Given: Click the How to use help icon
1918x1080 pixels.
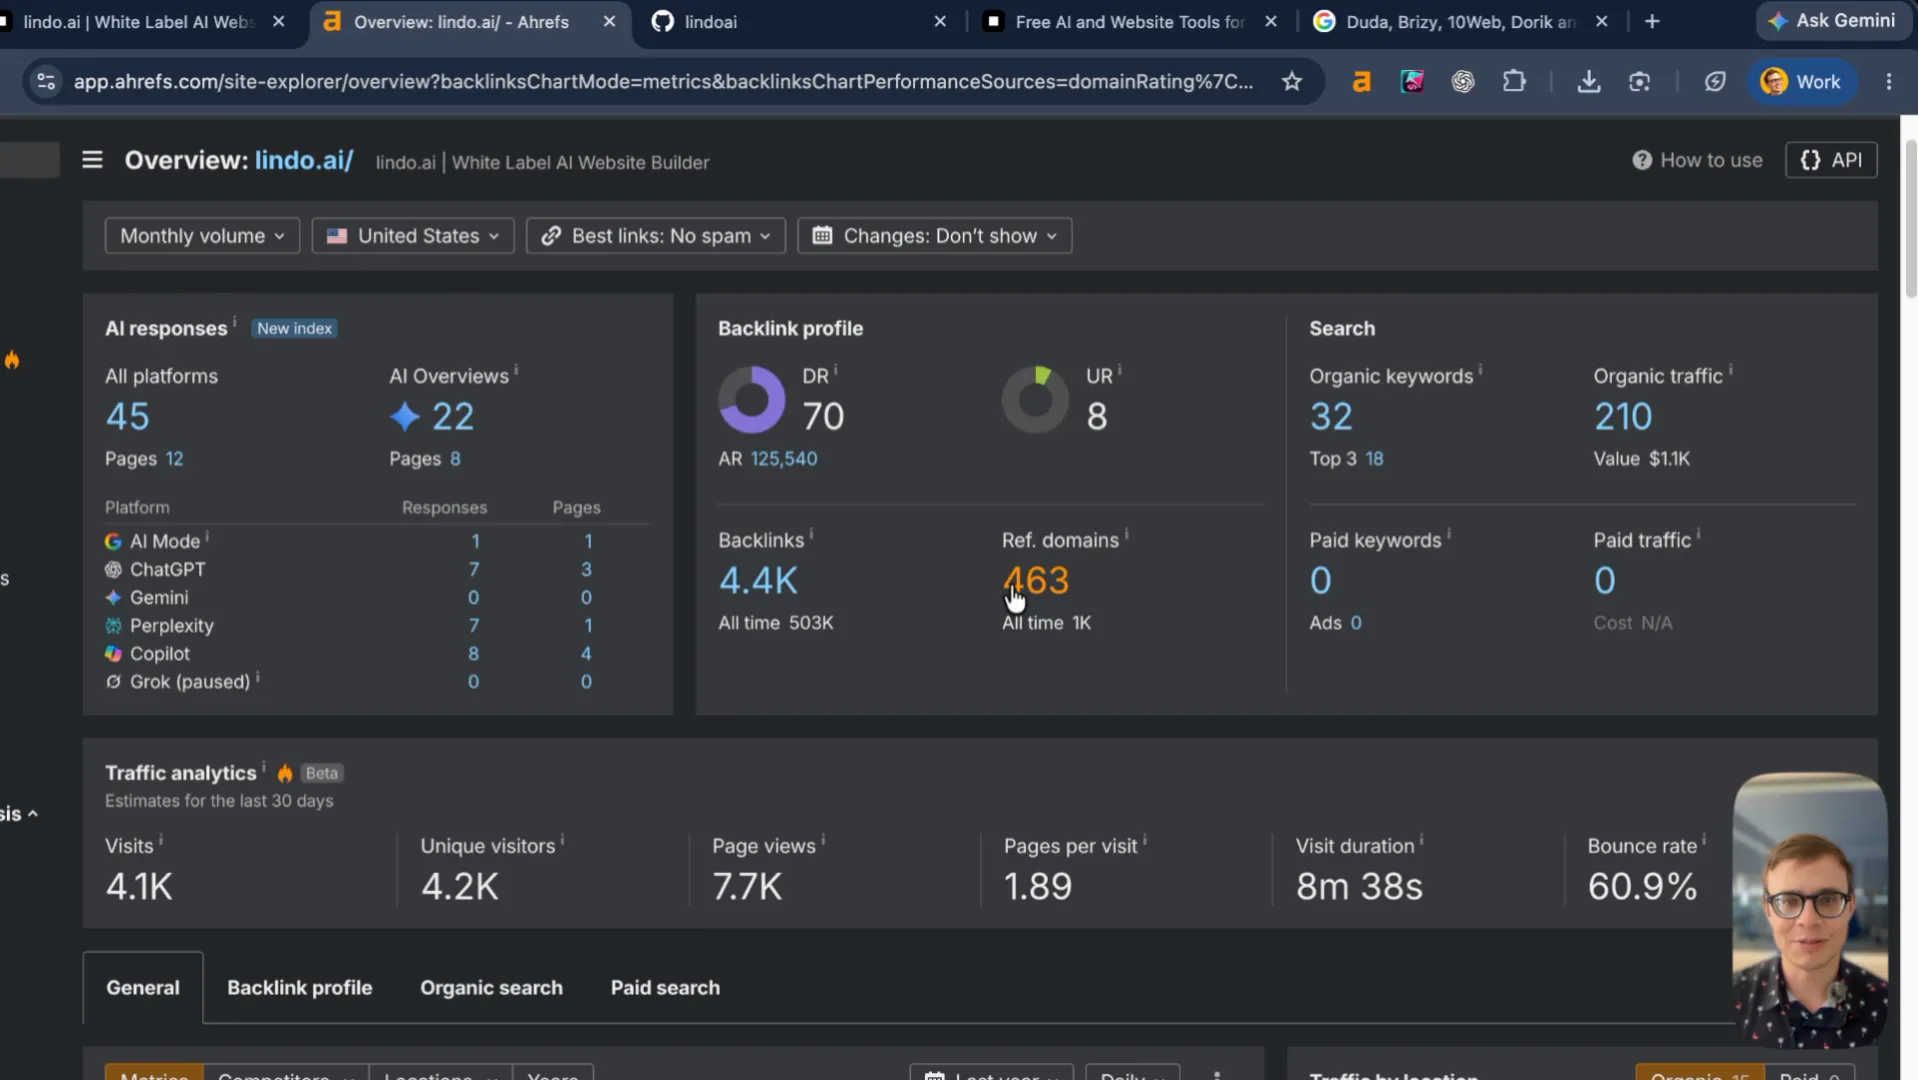Looking at the screenshot, I should pyautogui.click(x=1642, y=160).
